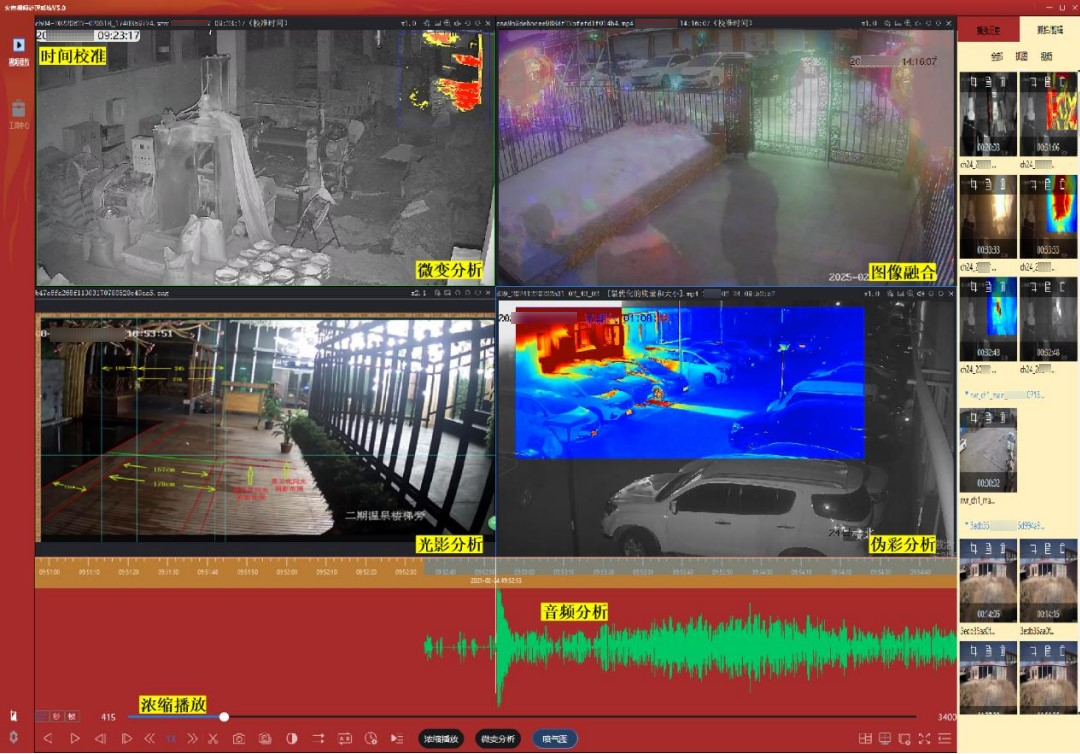The width and height of the screenshot is (1080, 754).
Task: Switch to four-pane grid layout icon
Action: pos(865,739)
